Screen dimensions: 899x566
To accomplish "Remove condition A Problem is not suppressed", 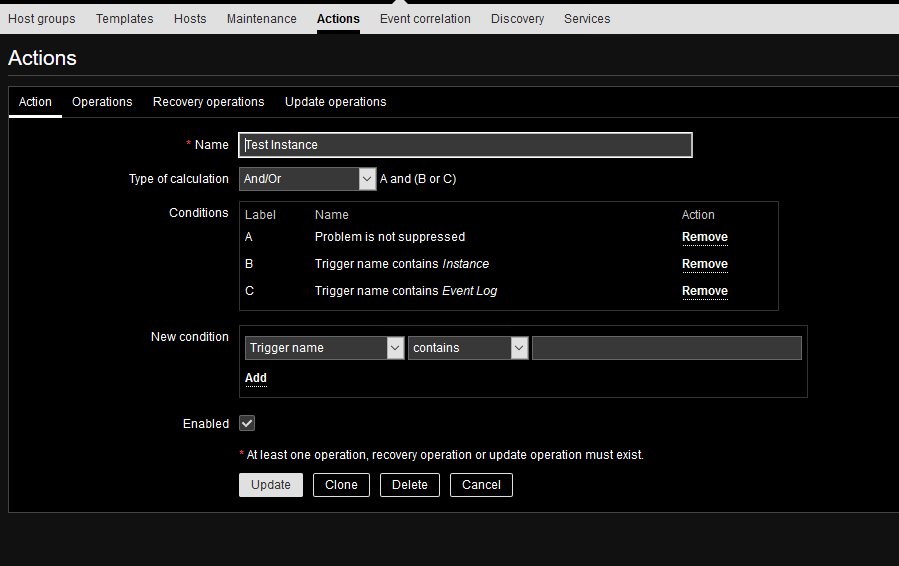I will (704, 237).
